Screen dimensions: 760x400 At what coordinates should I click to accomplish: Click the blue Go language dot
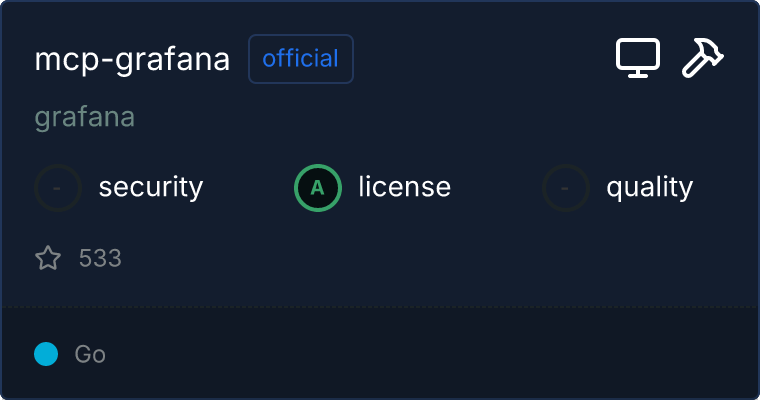point(46,354)
